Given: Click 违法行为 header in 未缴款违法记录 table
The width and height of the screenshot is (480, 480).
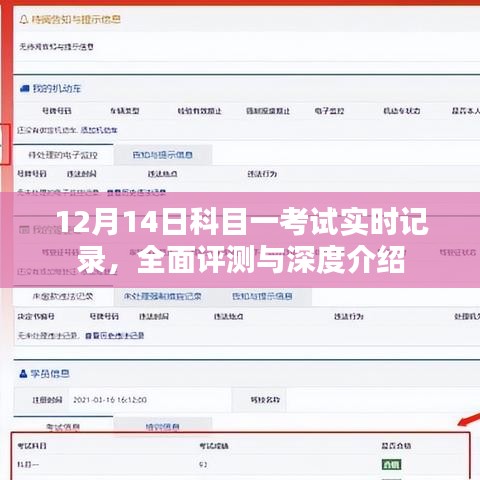Looking at the screenshot, I should pos(349,316).
